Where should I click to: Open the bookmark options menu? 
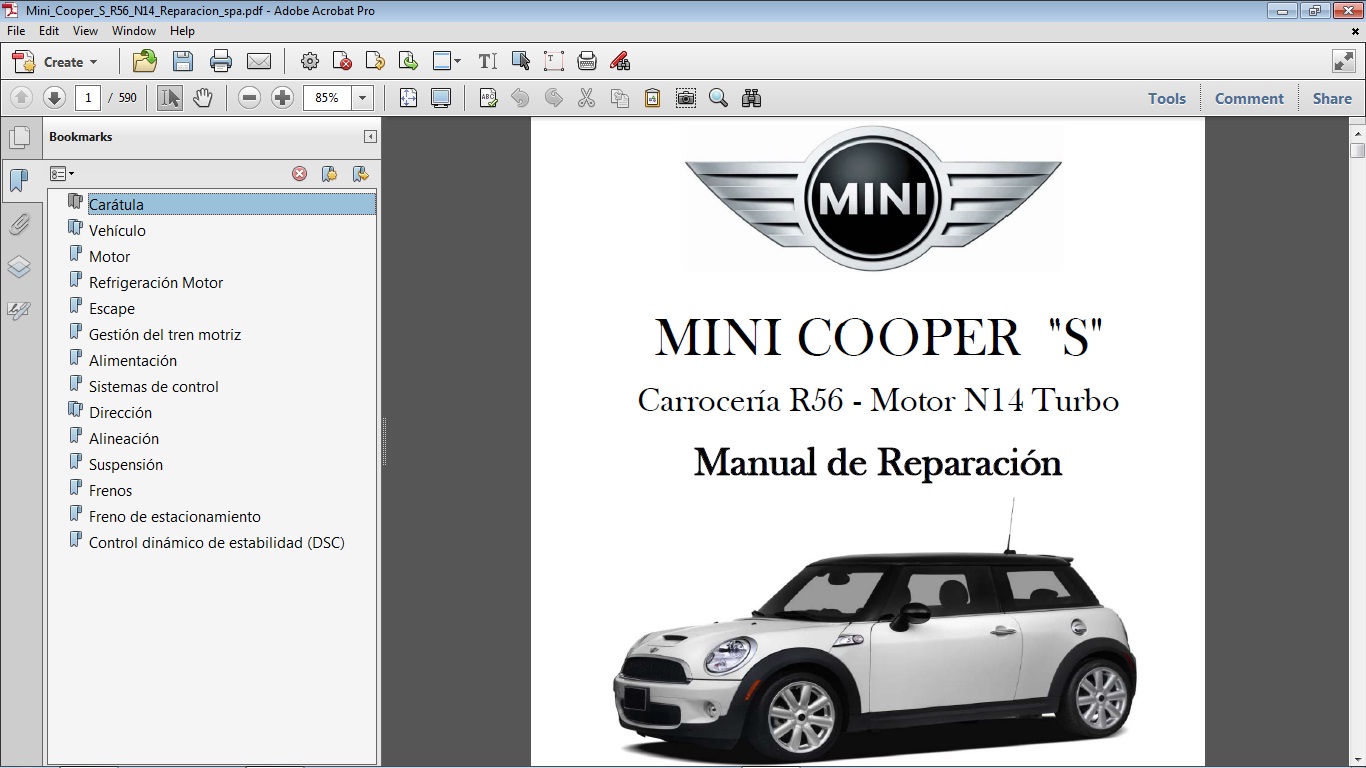coord(62,173)
